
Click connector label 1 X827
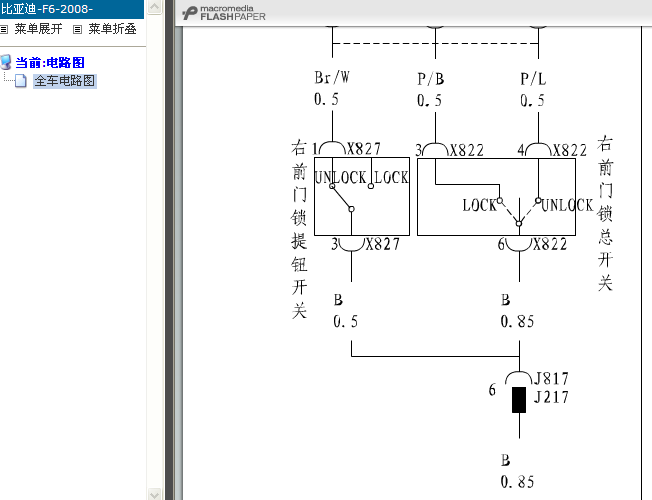coord(346,149)
